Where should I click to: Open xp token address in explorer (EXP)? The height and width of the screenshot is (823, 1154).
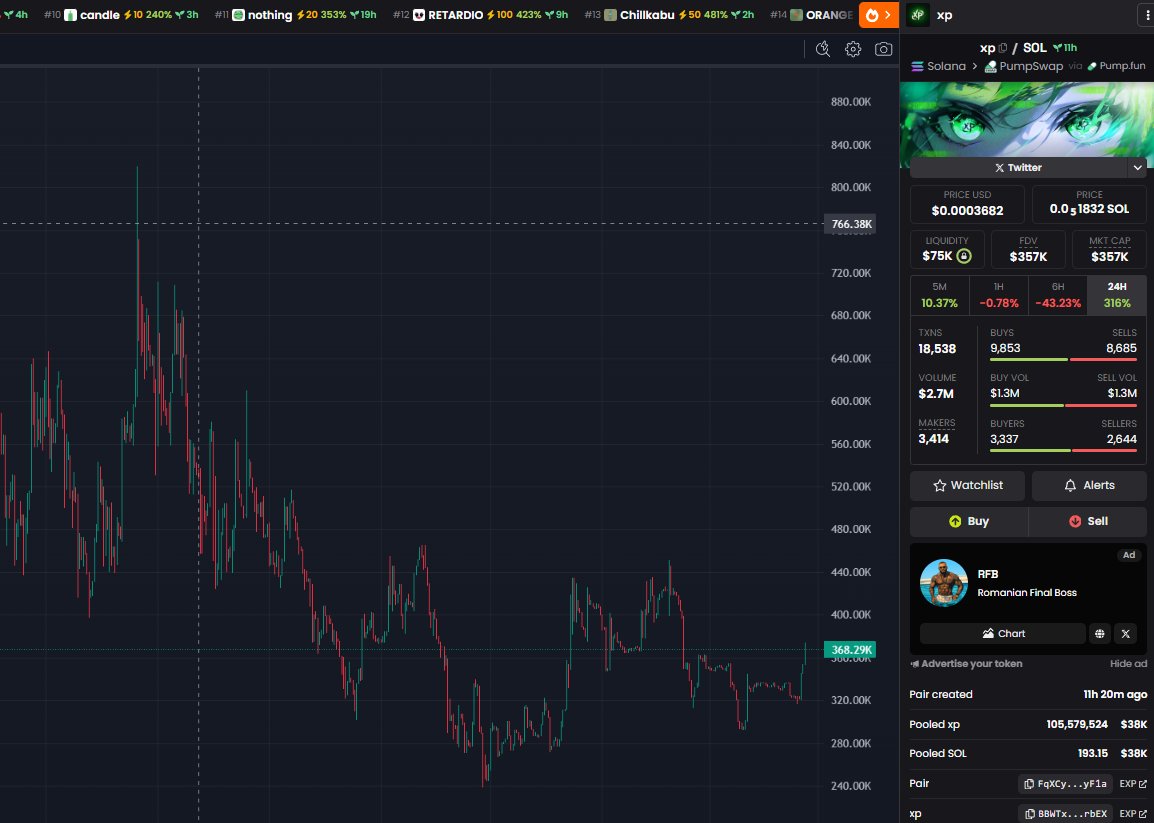tap(1133, 813)
